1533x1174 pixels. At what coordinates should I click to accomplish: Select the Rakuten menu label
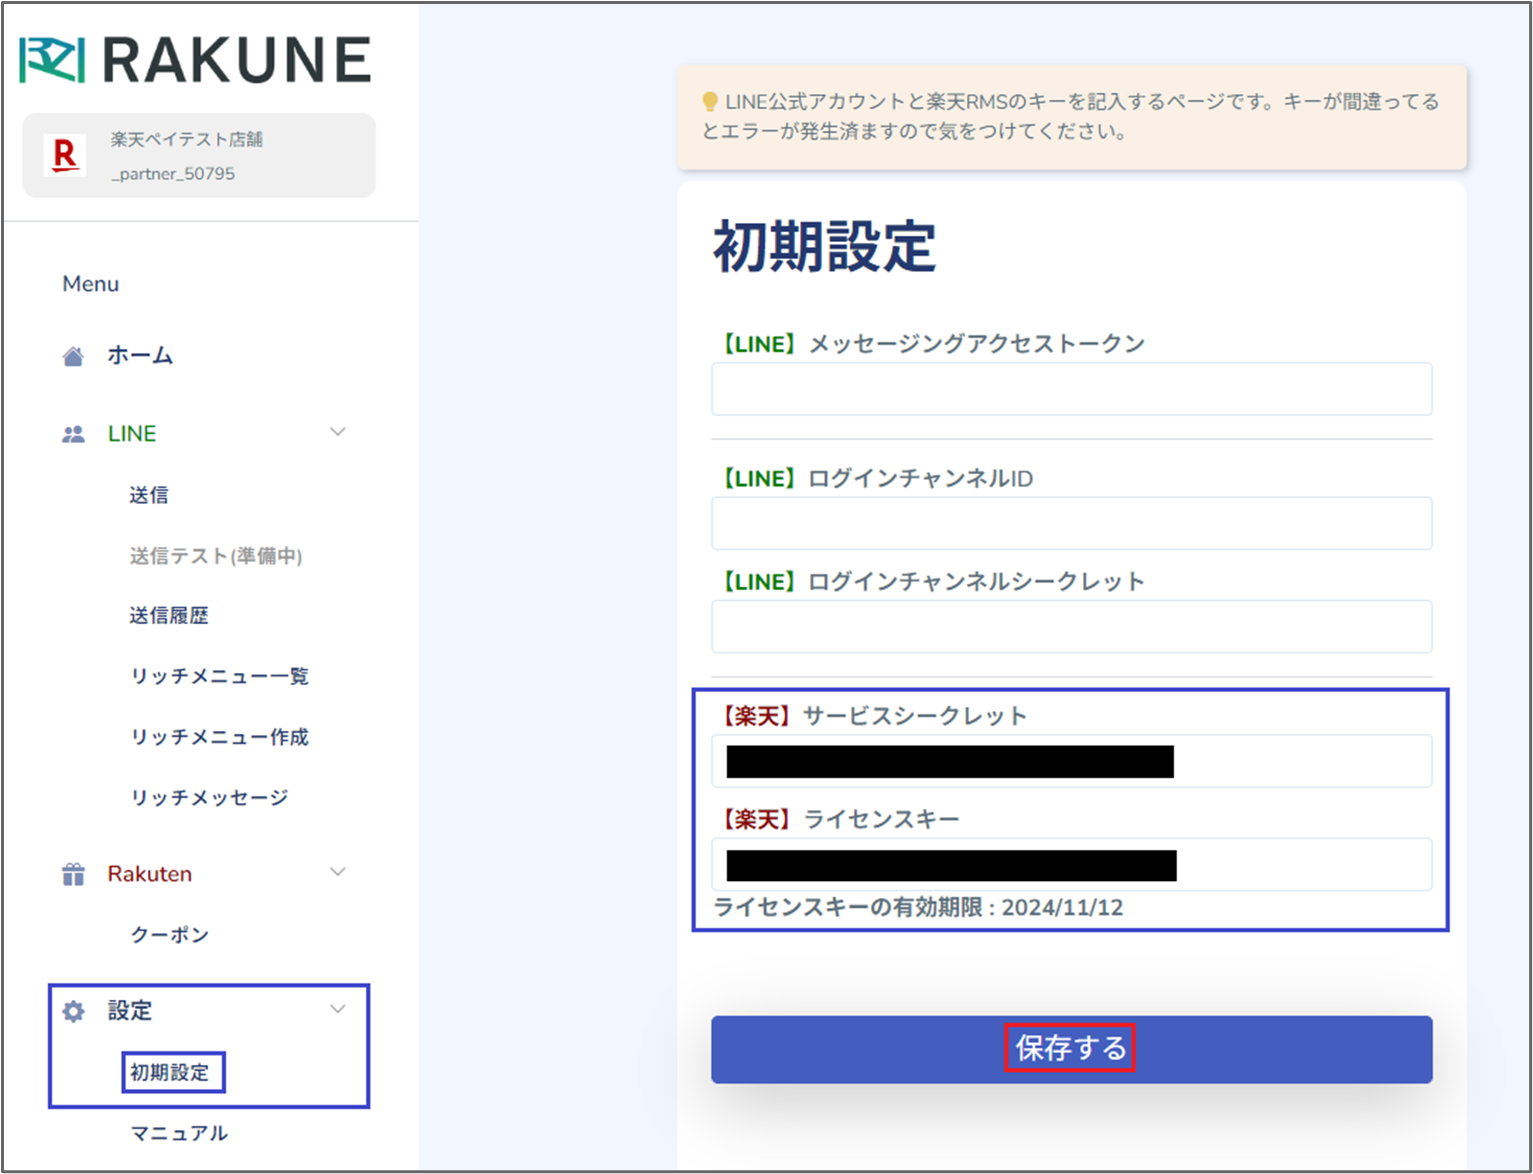click(x=150, y=874)
